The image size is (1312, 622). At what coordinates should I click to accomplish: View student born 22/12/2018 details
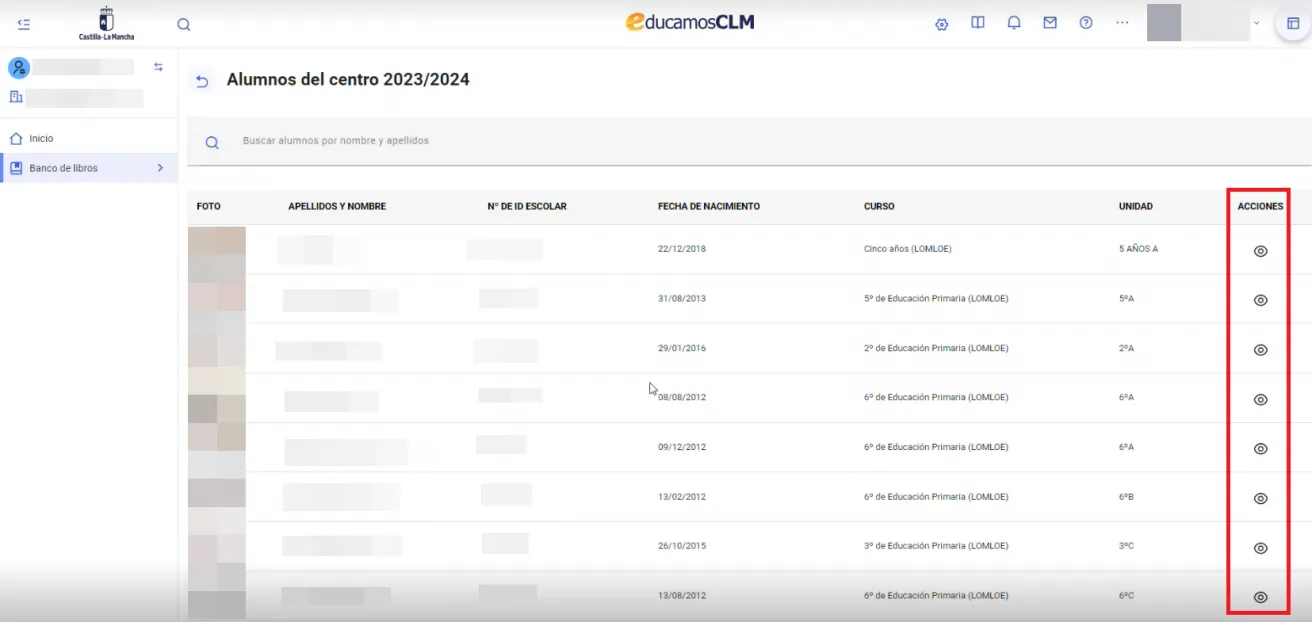click(x=1260, y=251)
